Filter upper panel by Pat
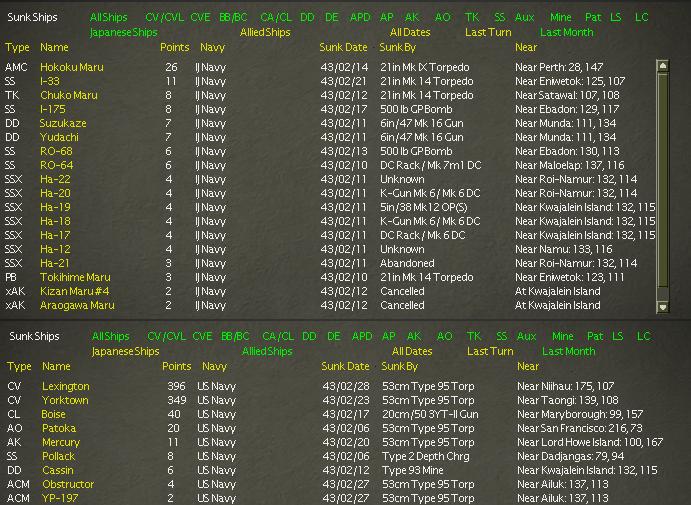This screenshot has height=505, width=691. pyautogui.click(x=593, y=17)
